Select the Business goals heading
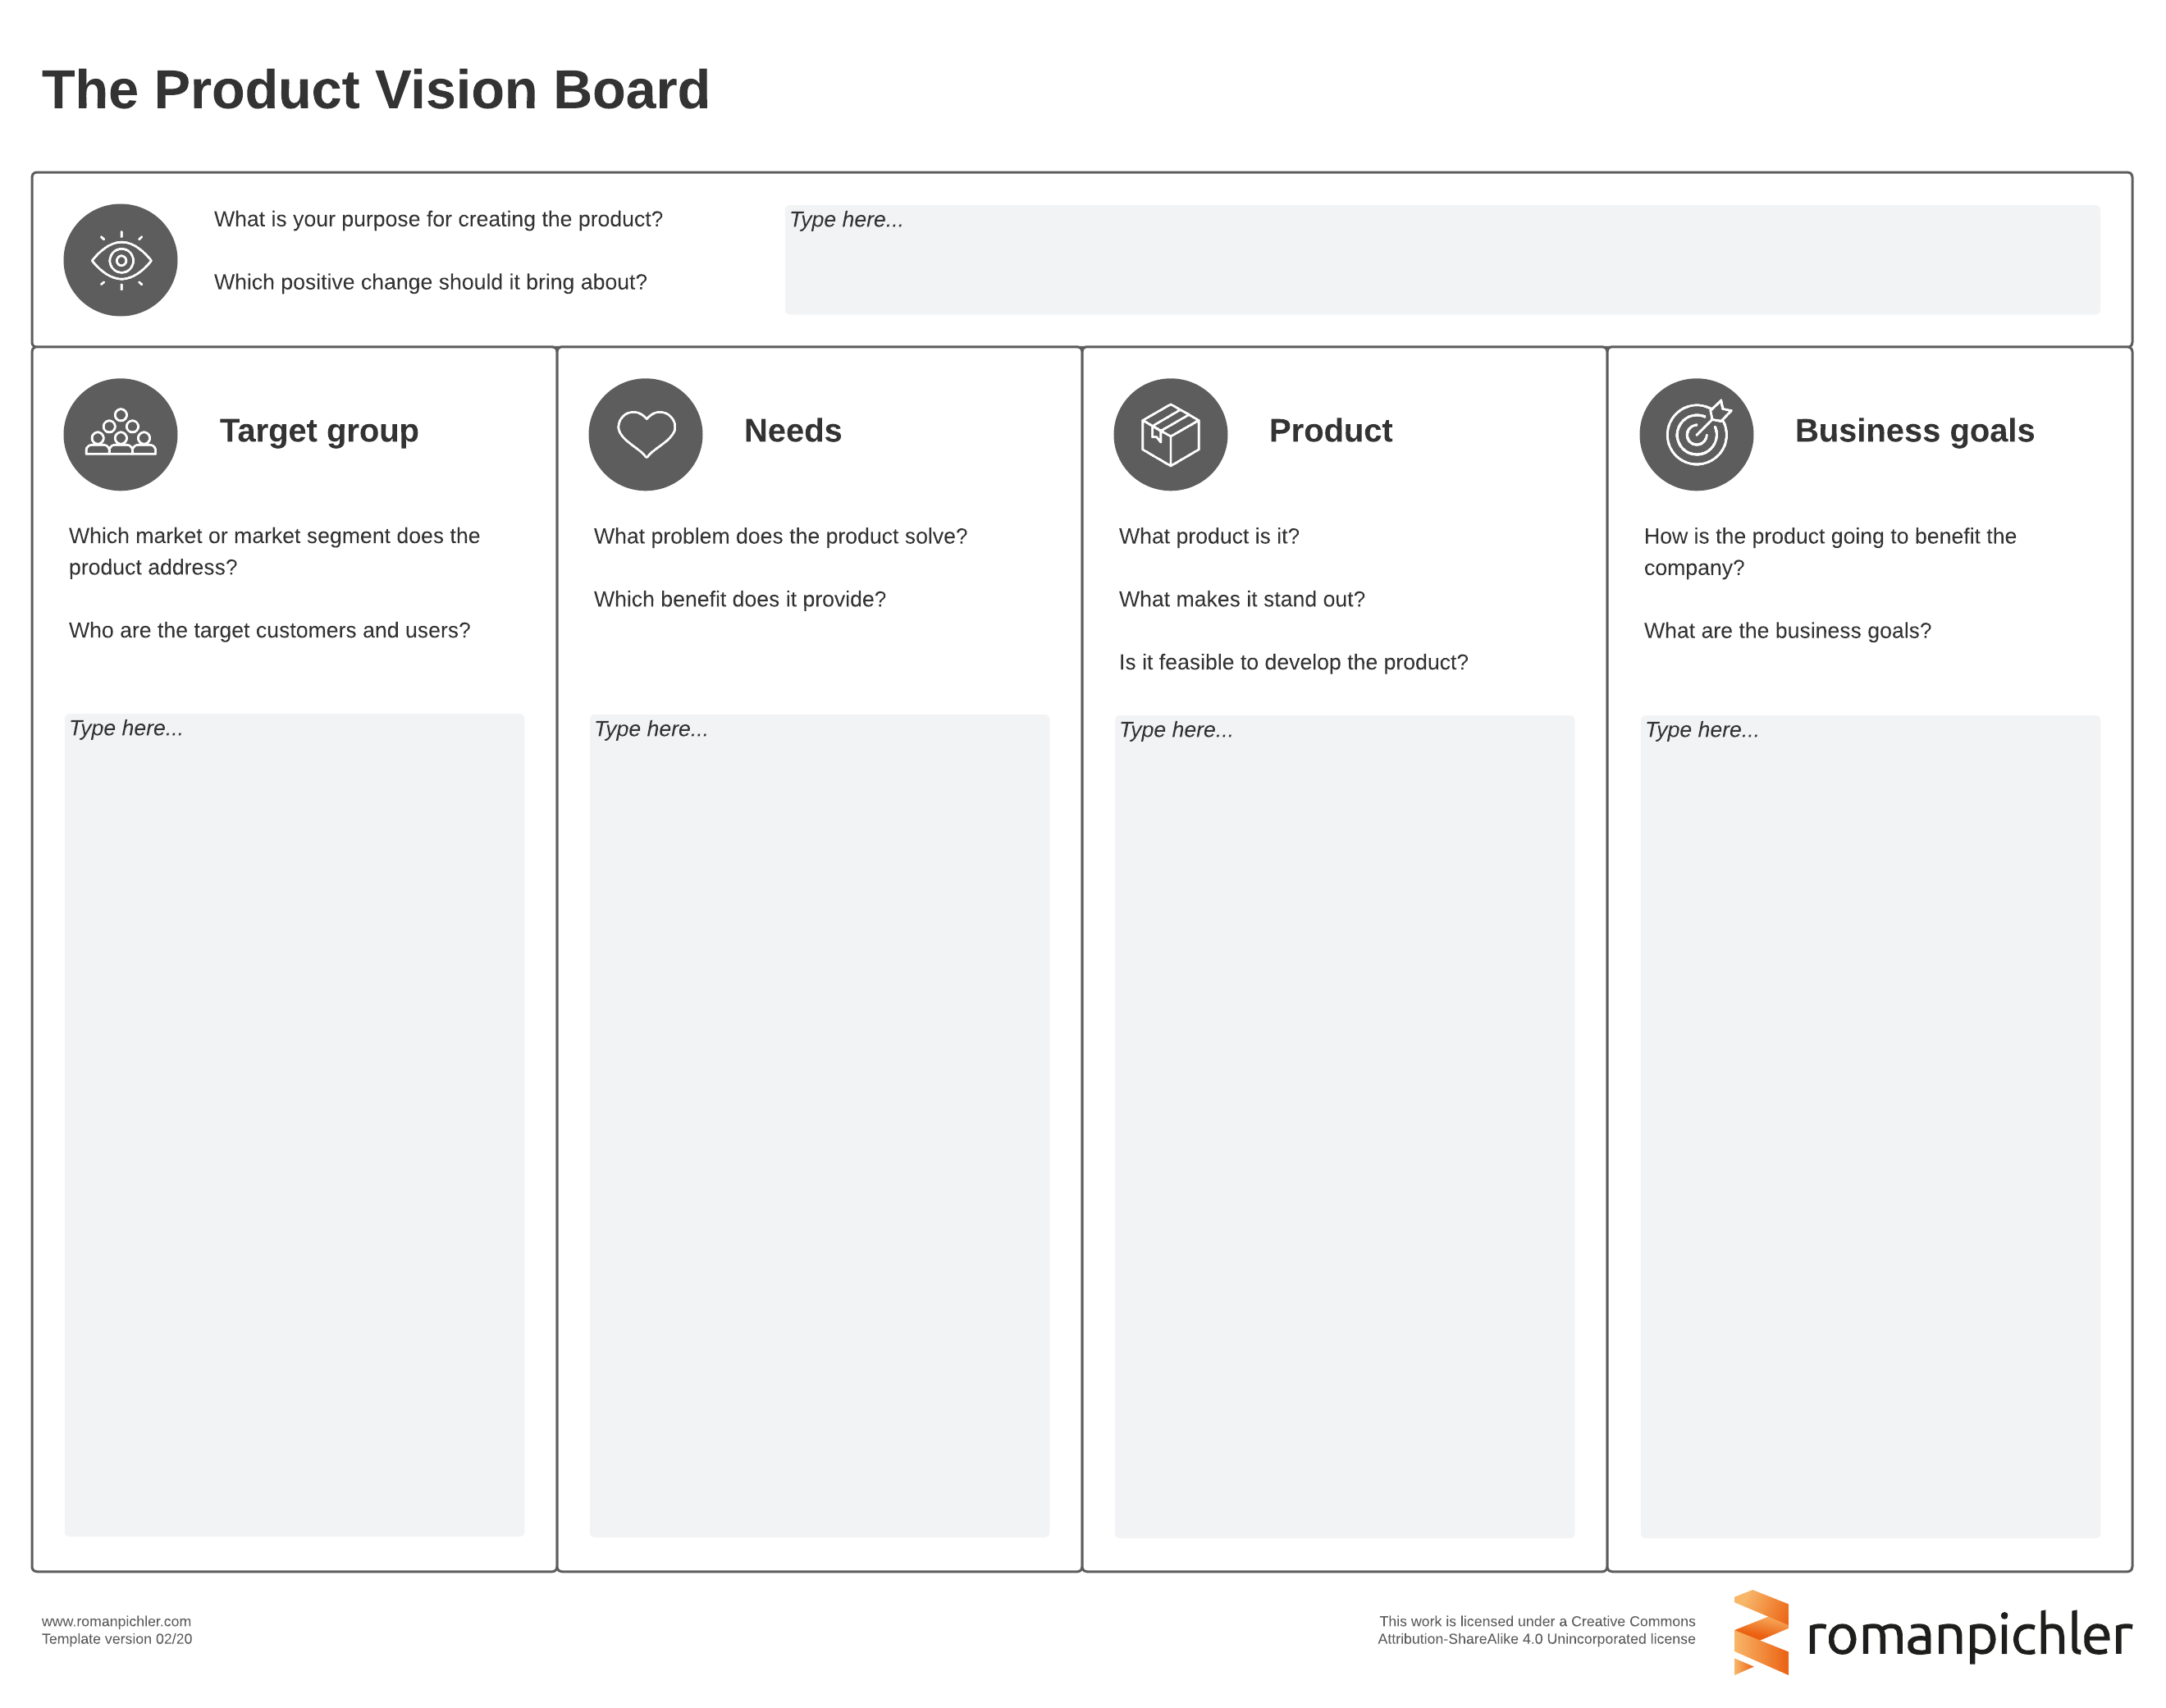The image size is (2166, 1708). pos(1913,431)
